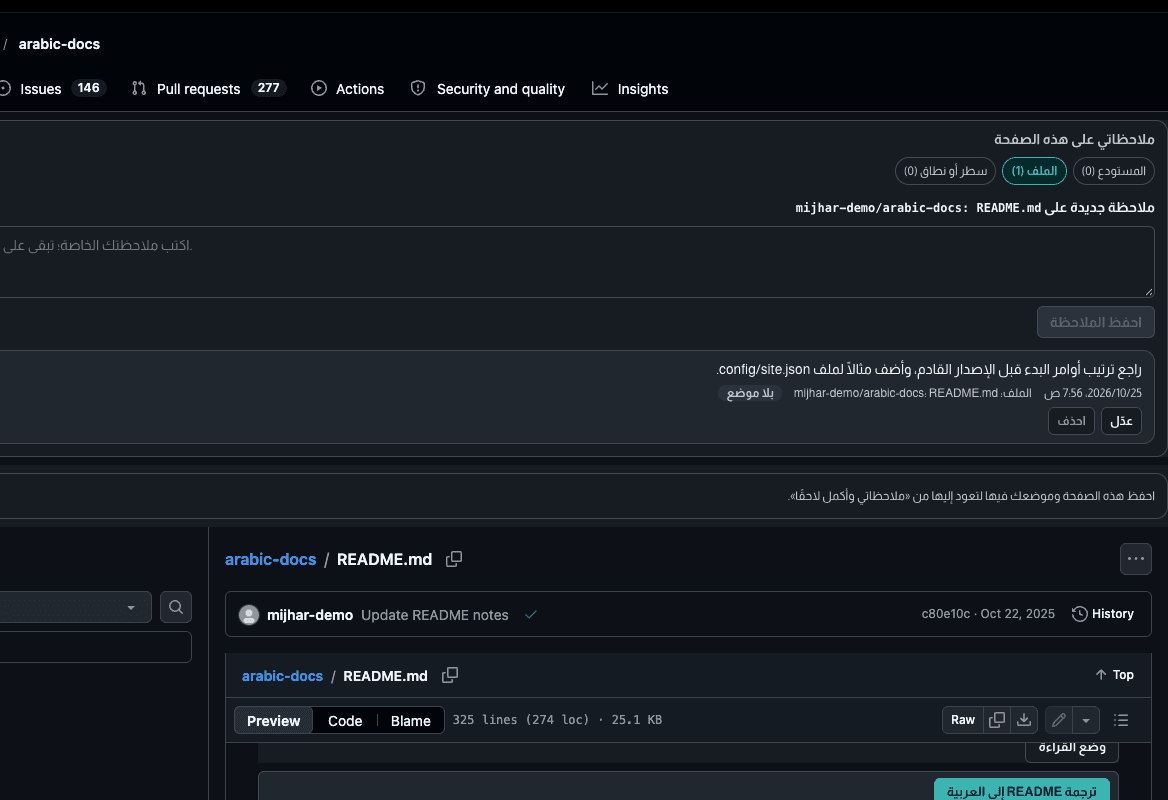The image size is (1168, 800).
Task: Open arabic-docs link in sticky file header
Action: (x=282, y=676)
